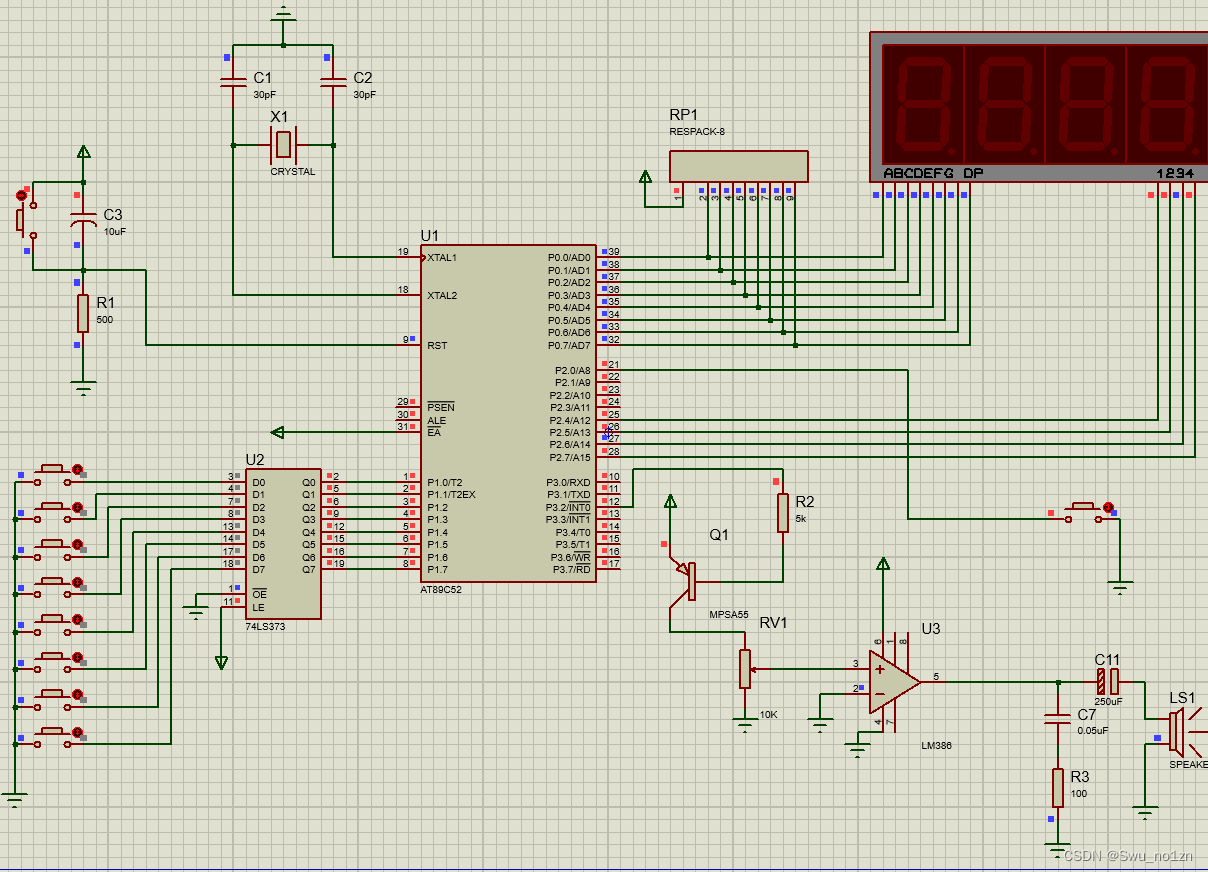
Task: Select the ground terminal below RV1
Action: [x=745, y=726]
